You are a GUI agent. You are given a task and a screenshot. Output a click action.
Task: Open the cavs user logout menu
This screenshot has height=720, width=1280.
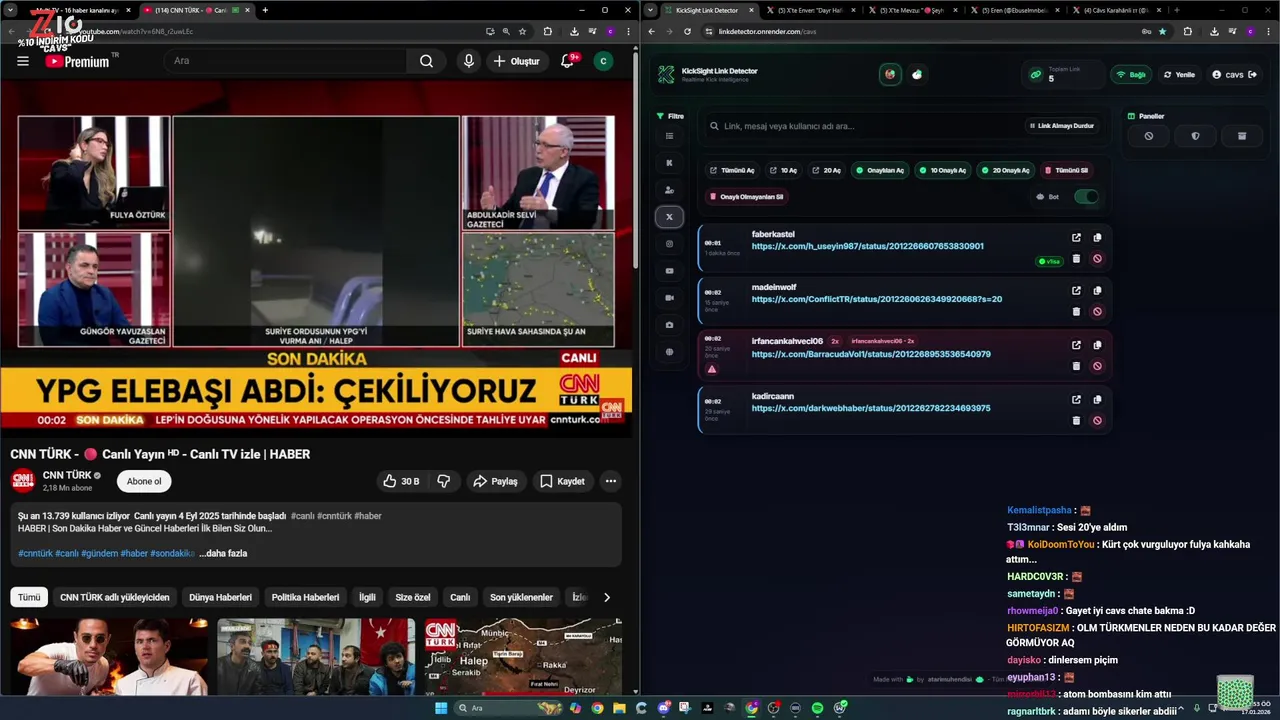[x=1233, y=75]
